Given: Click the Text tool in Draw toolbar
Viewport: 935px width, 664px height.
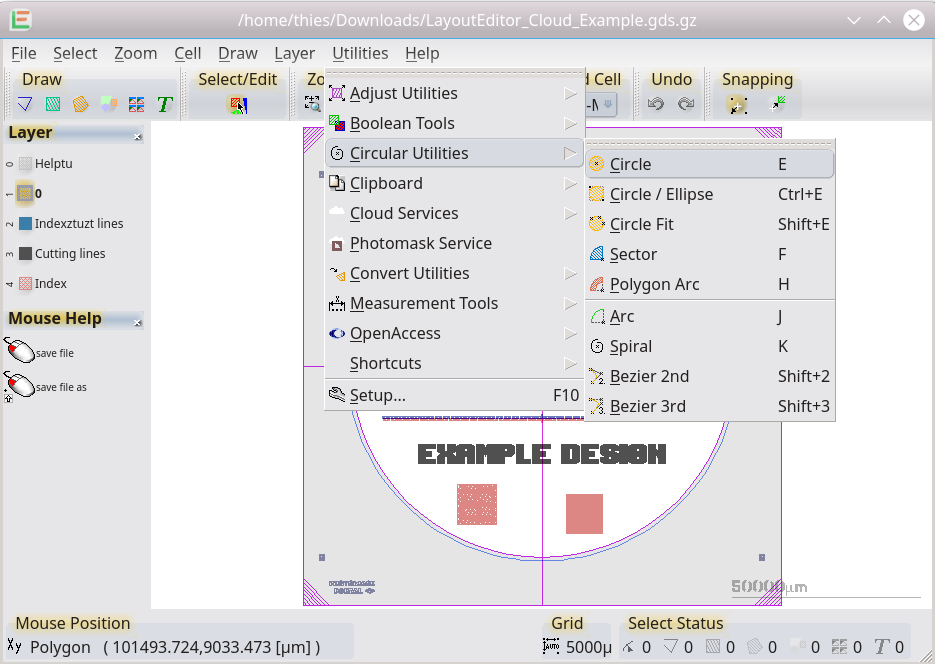Looking at the screenshot, I should tap(165, 104).
